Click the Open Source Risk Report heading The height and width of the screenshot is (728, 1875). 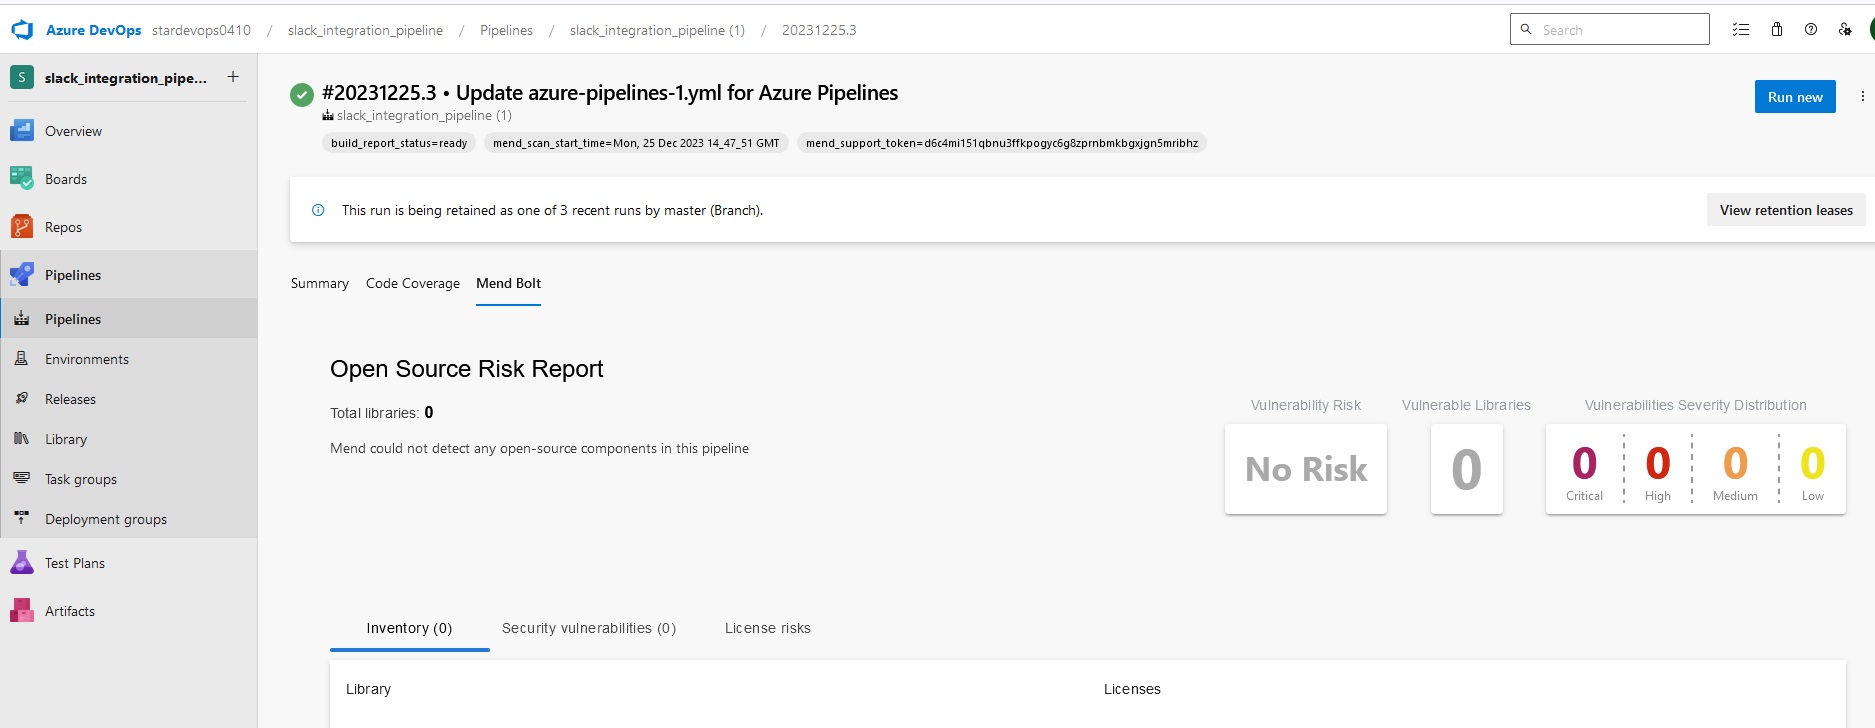[467, 369]
